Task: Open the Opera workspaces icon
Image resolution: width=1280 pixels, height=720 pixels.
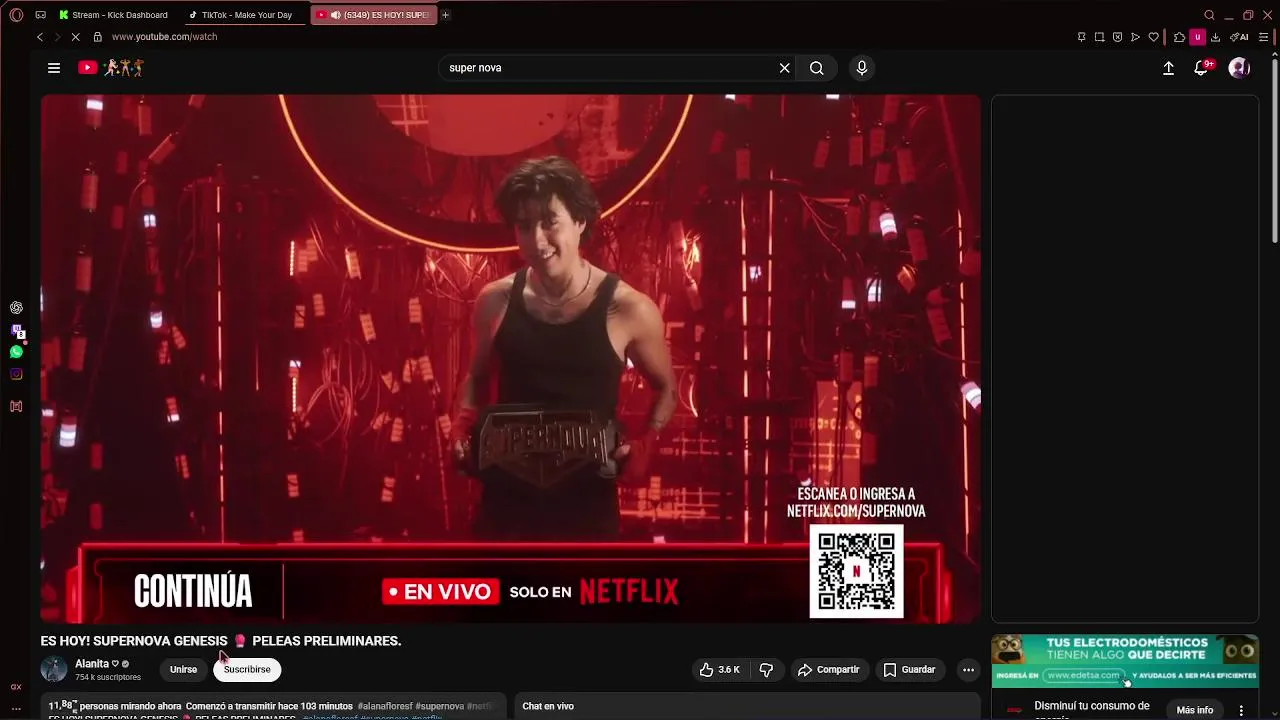Action: tap(40, 15)
